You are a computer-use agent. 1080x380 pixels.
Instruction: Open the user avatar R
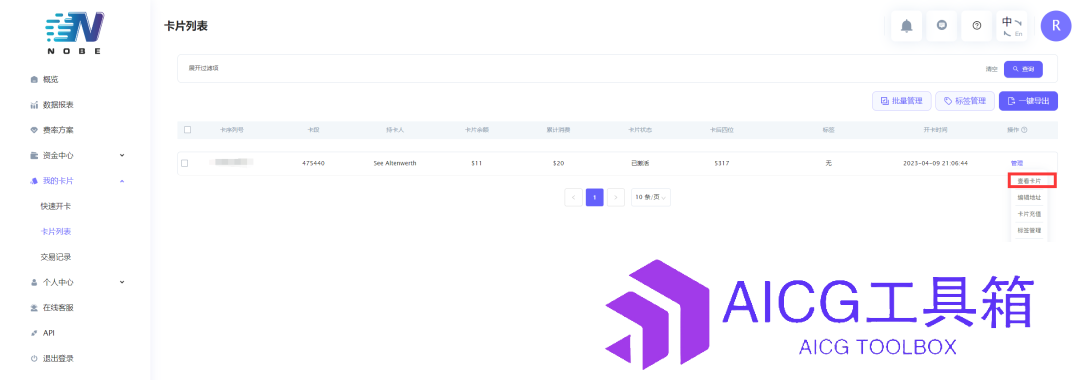coord(1056,26)
